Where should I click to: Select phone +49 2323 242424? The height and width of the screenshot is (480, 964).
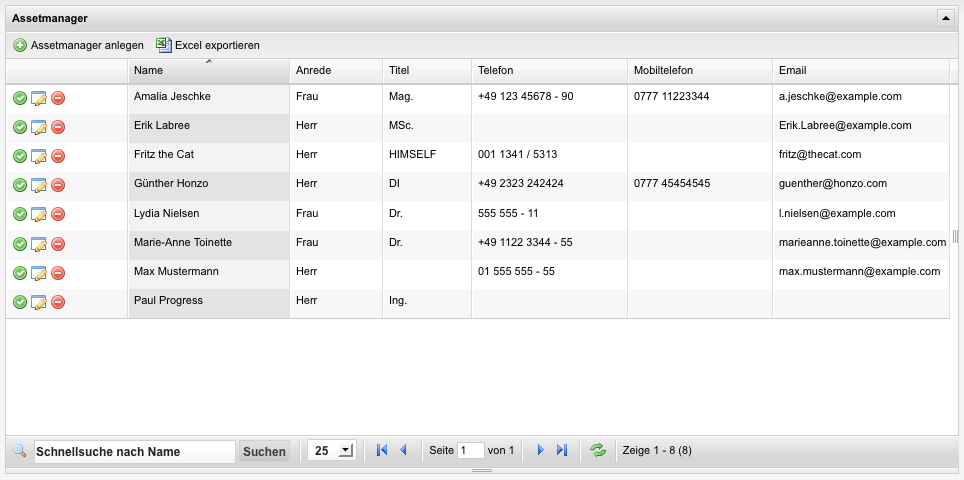tap(520, 183)
